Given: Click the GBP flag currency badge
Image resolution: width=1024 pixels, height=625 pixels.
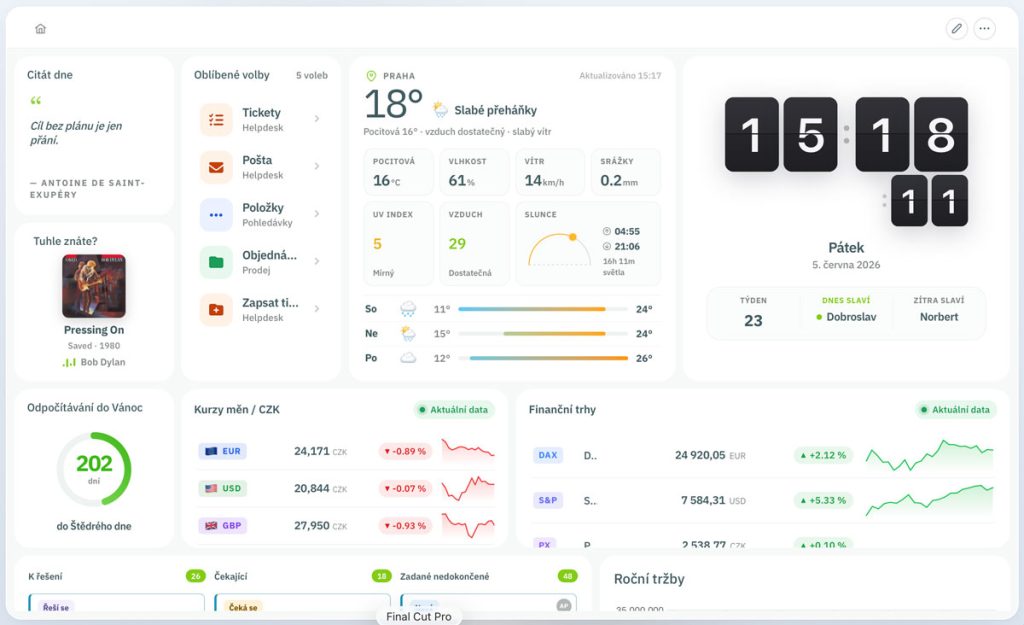Looking at the screenshot, I should click(x=222, y=525).
